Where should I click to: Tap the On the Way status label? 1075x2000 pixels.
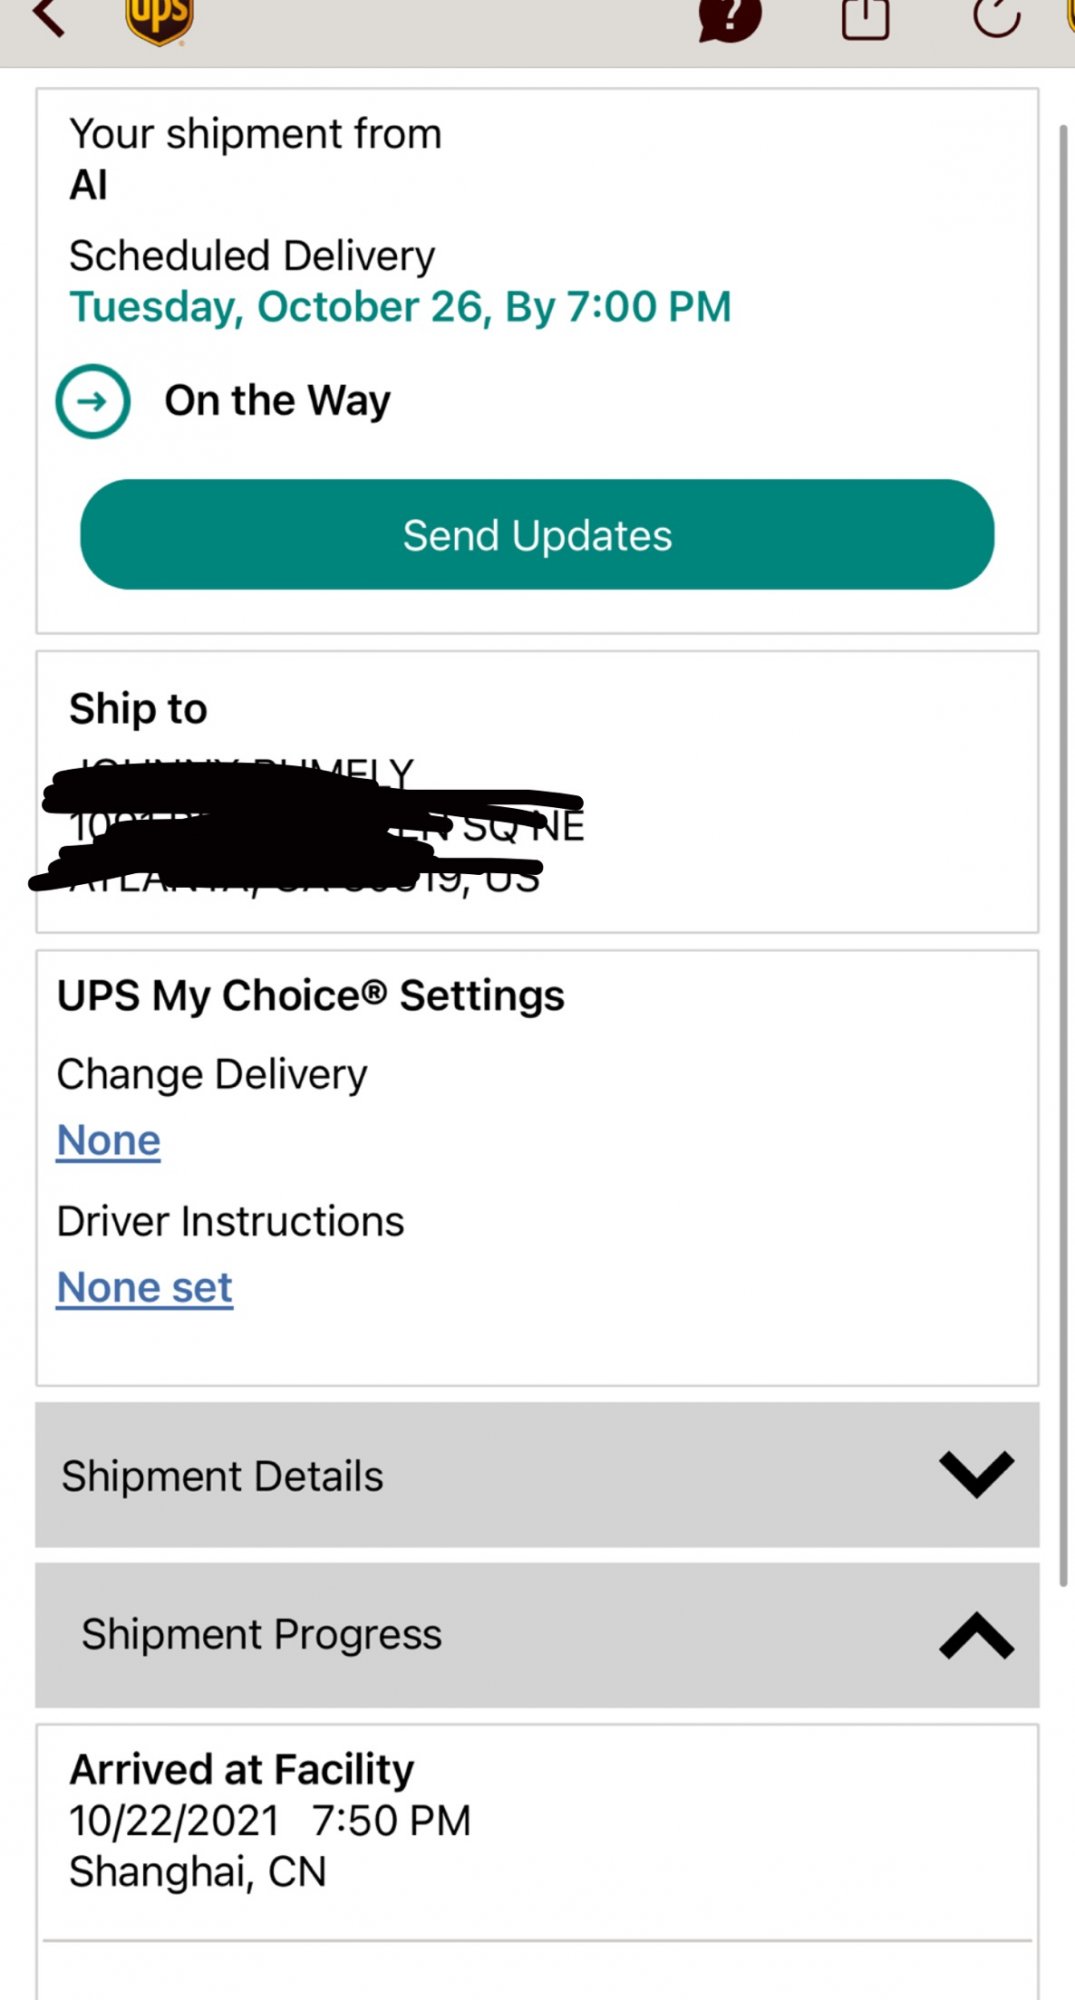[278, 401]
